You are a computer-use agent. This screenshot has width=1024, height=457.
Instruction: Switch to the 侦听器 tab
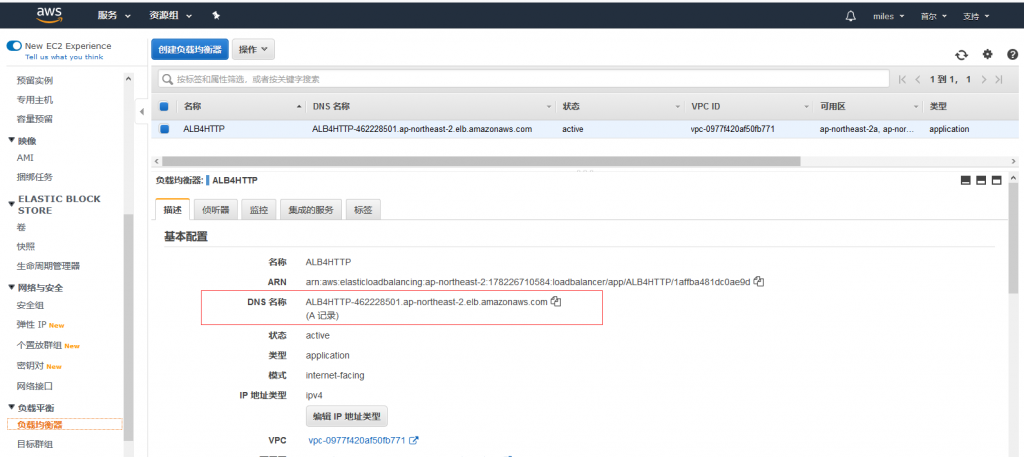point(216,210)
